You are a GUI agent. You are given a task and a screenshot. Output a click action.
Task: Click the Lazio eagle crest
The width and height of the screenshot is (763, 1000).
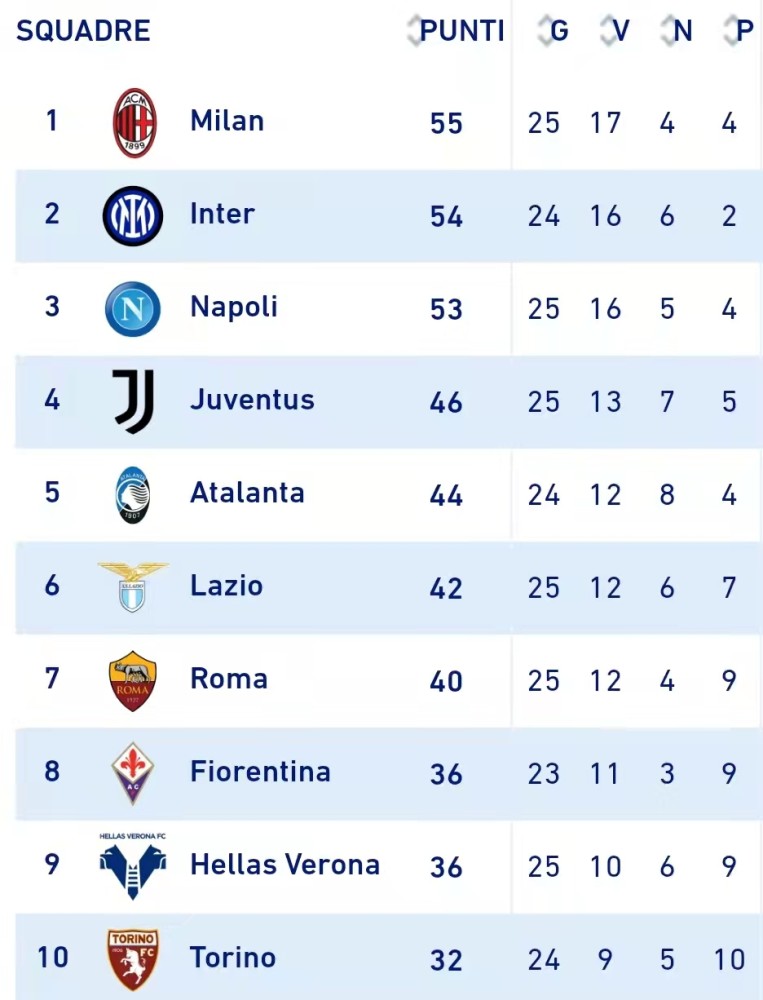click(133, 587)
